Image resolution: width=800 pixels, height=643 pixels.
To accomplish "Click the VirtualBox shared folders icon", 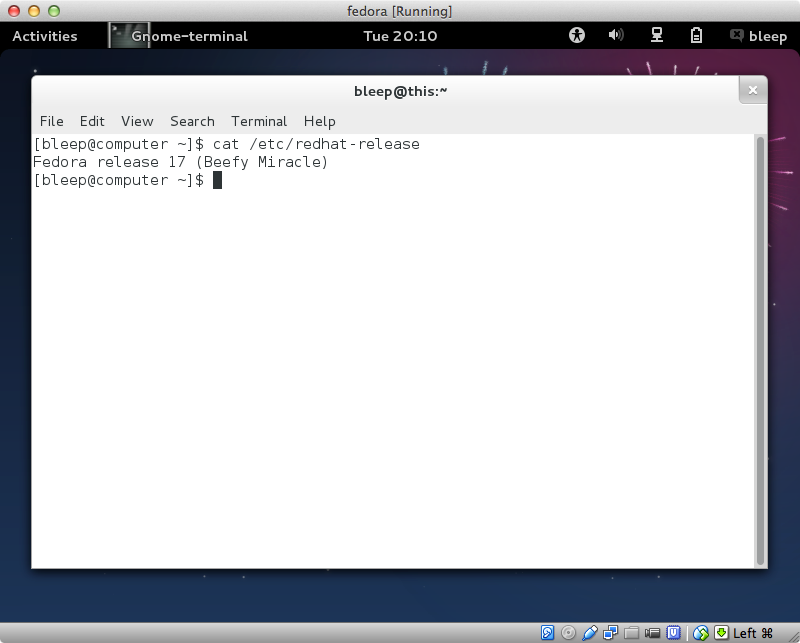I will tap(632, 632).
